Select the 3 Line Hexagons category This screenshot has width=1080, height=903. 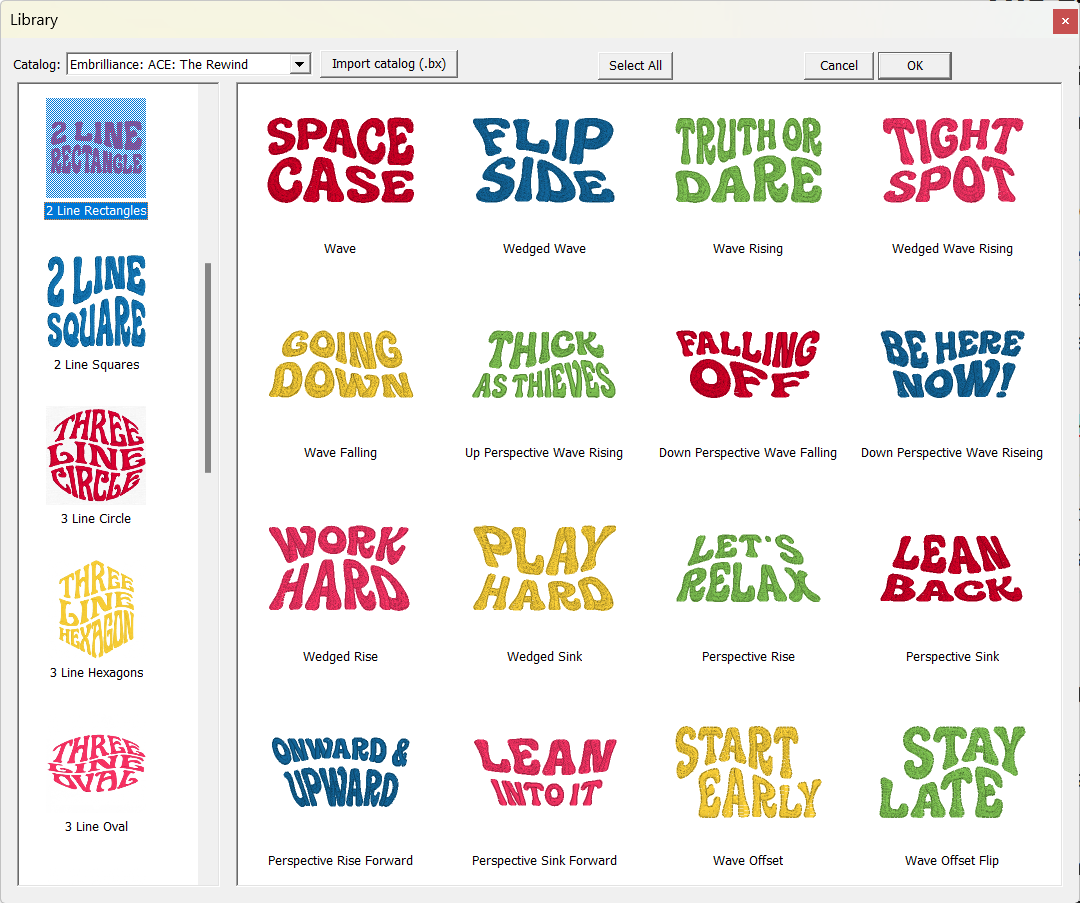(96, 609)
